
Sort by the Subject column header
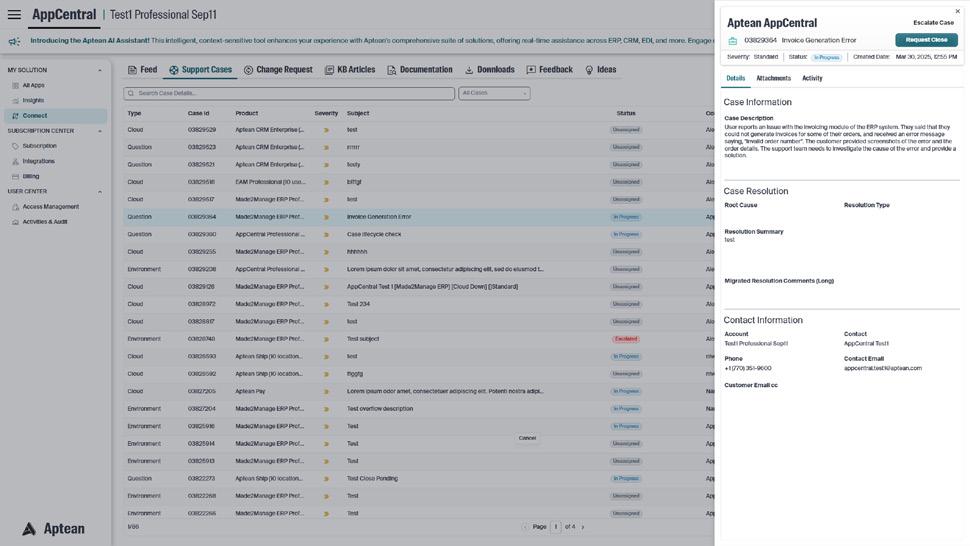[x=358, y=113]
